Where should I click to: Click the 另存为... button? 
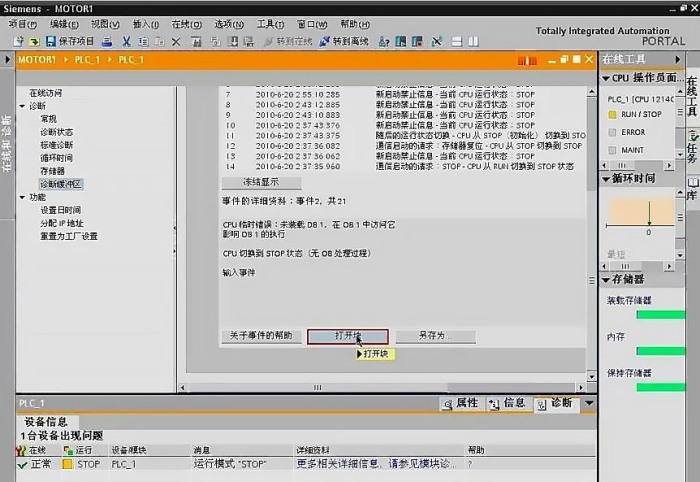pos(435,336)
